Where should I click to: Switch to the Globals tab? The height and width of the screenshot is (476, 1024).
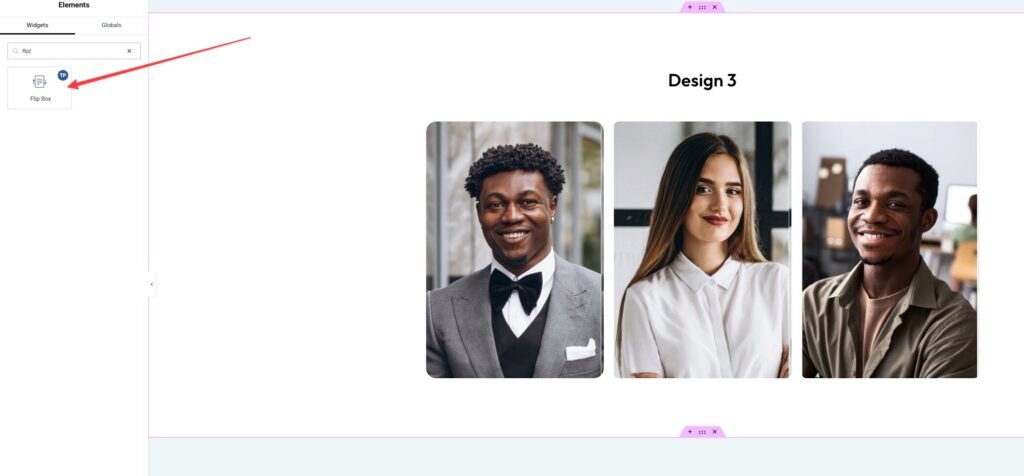pyautogui.click(x=111, y=25)
